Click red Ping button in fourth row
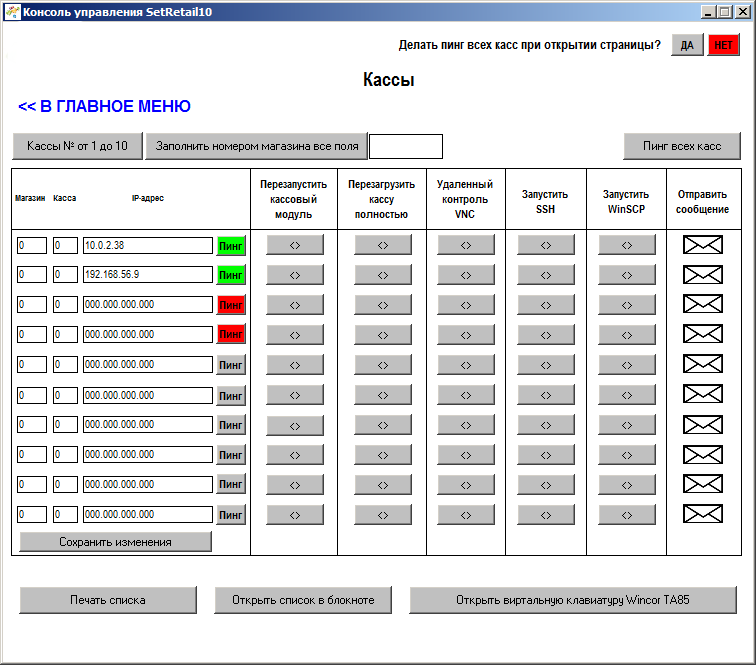This screenshot has height=665, width=756. [231, 334]
